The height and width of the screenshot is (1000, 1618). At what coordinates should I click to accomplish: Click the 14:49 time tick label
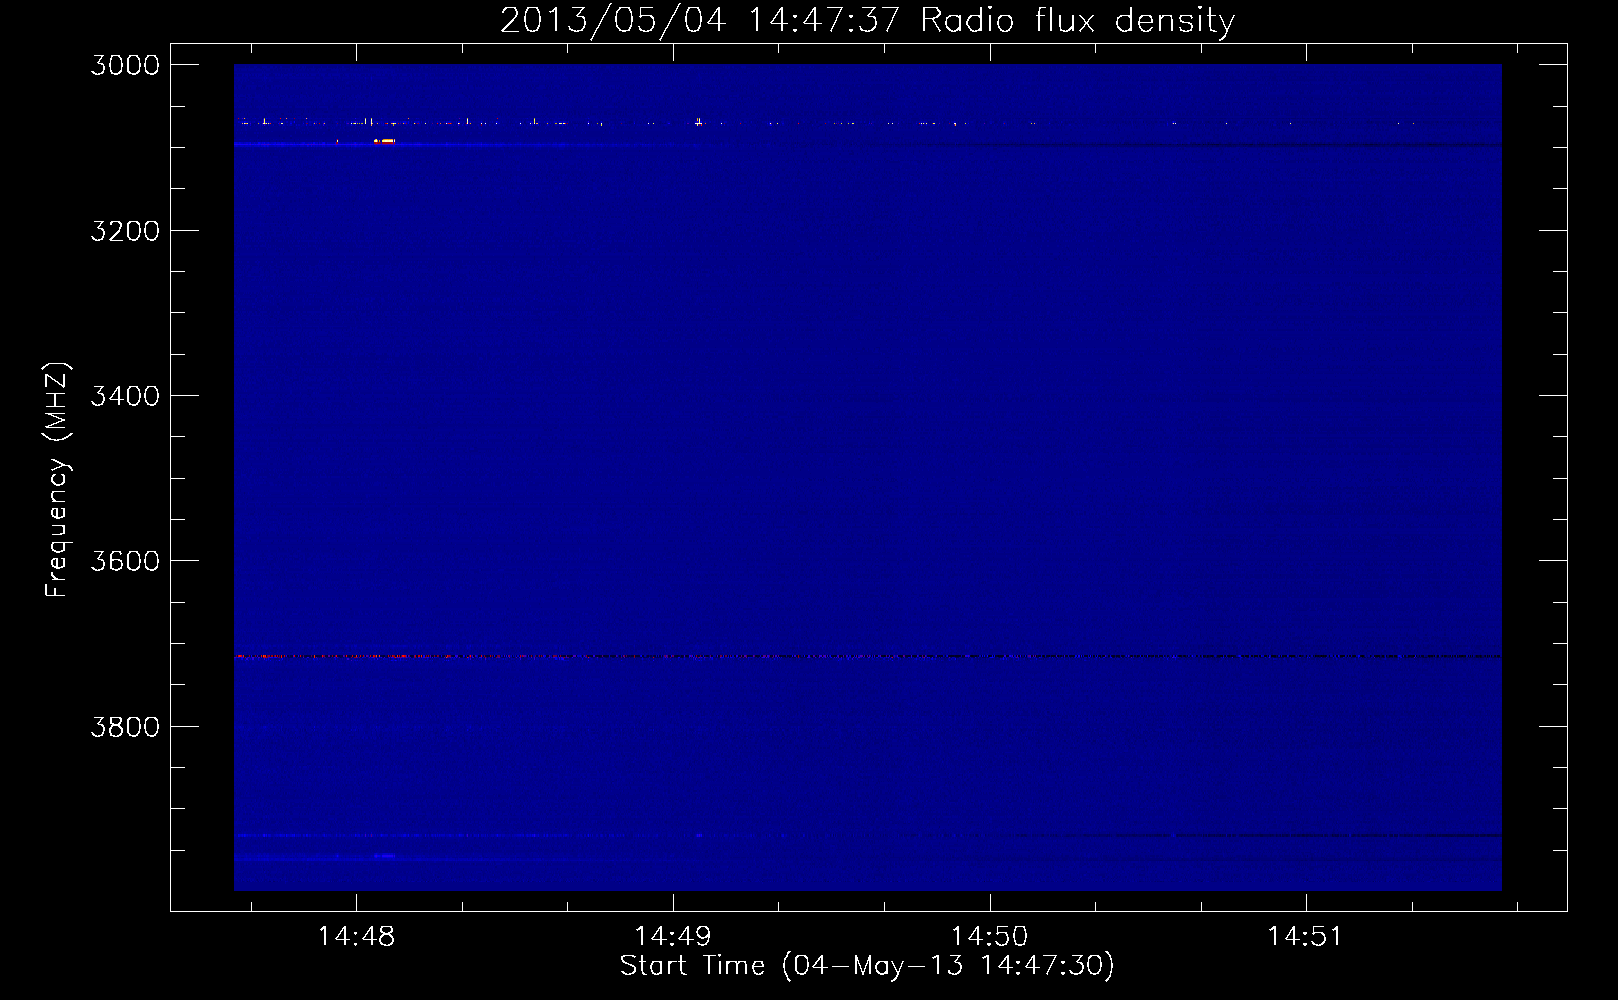[673, 937]
